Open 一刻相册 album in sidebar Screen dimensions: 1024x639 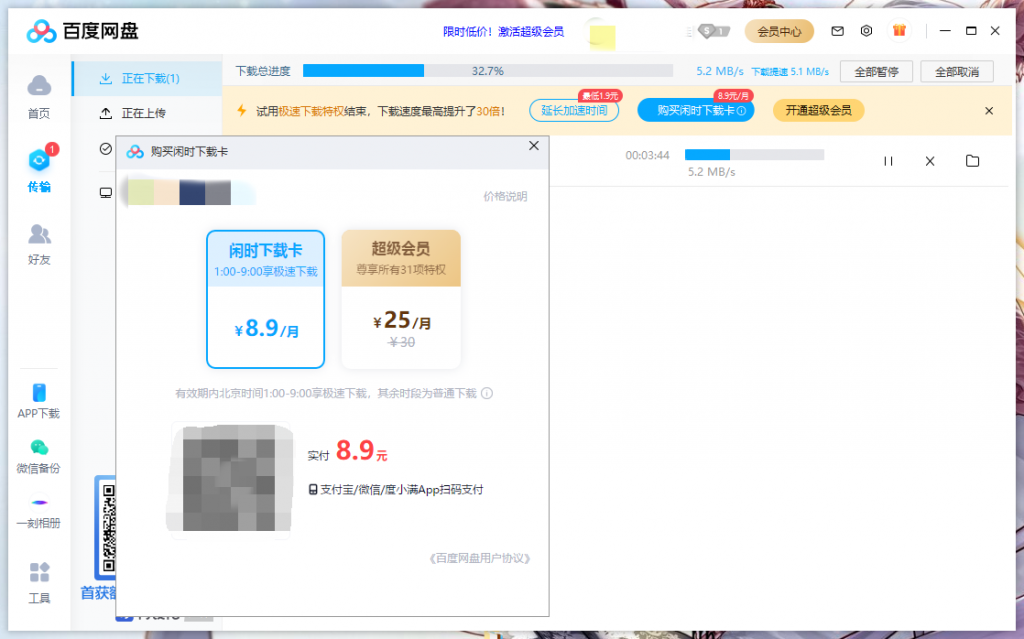pyautogui.click(x=39, y=512)
